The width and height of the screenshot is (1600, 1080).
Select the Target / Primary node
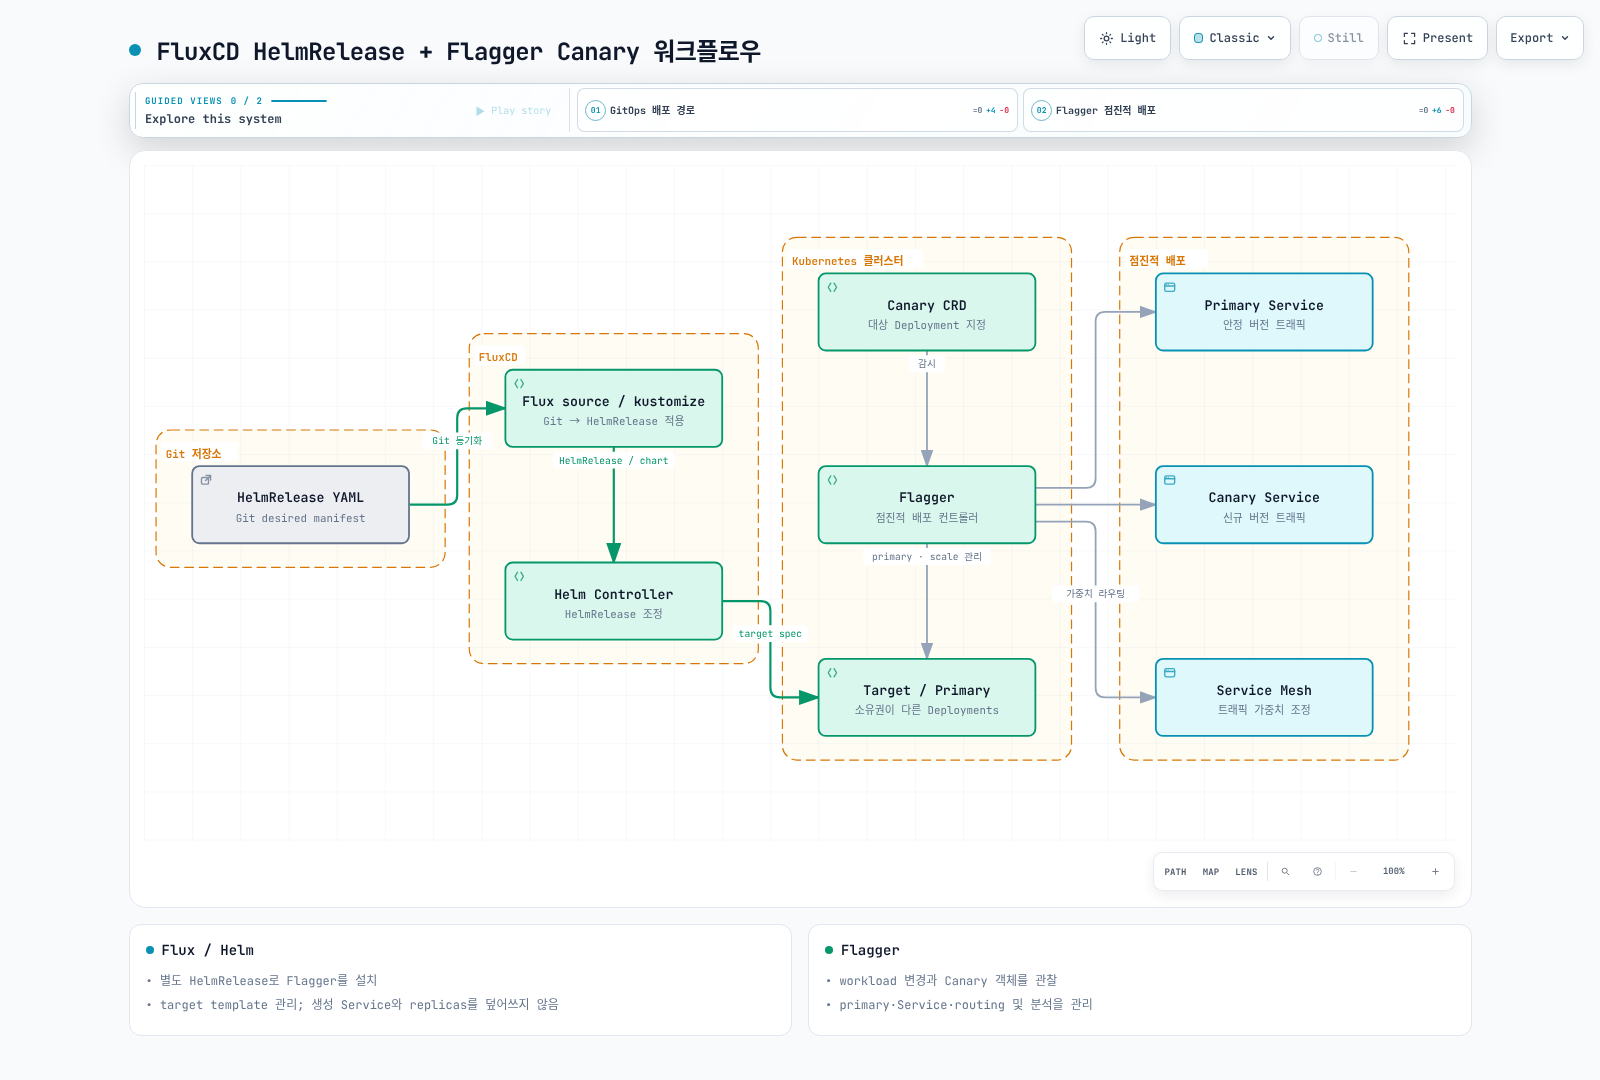click(926, 697)
